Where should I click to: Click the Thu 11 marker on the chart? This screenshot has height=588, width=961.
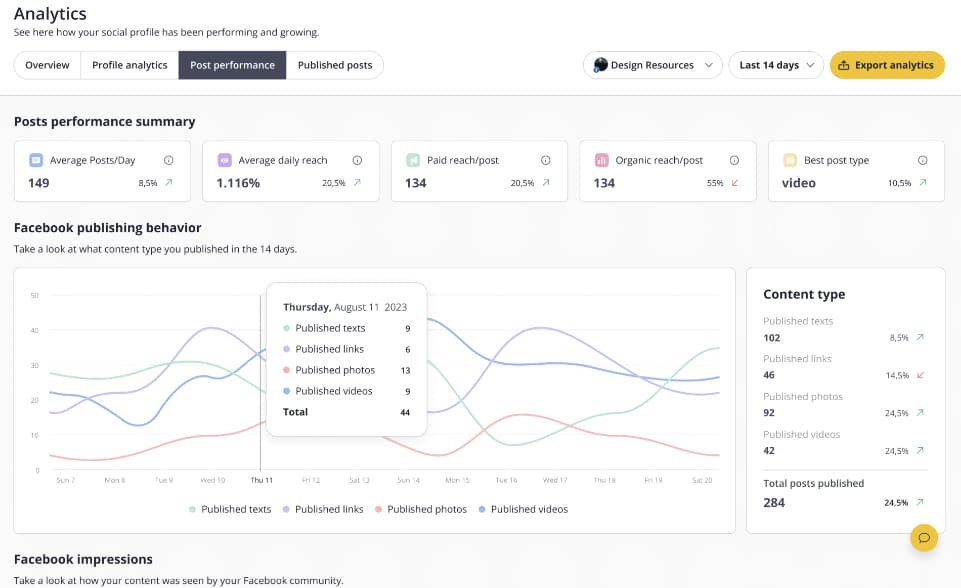[262, 479]
